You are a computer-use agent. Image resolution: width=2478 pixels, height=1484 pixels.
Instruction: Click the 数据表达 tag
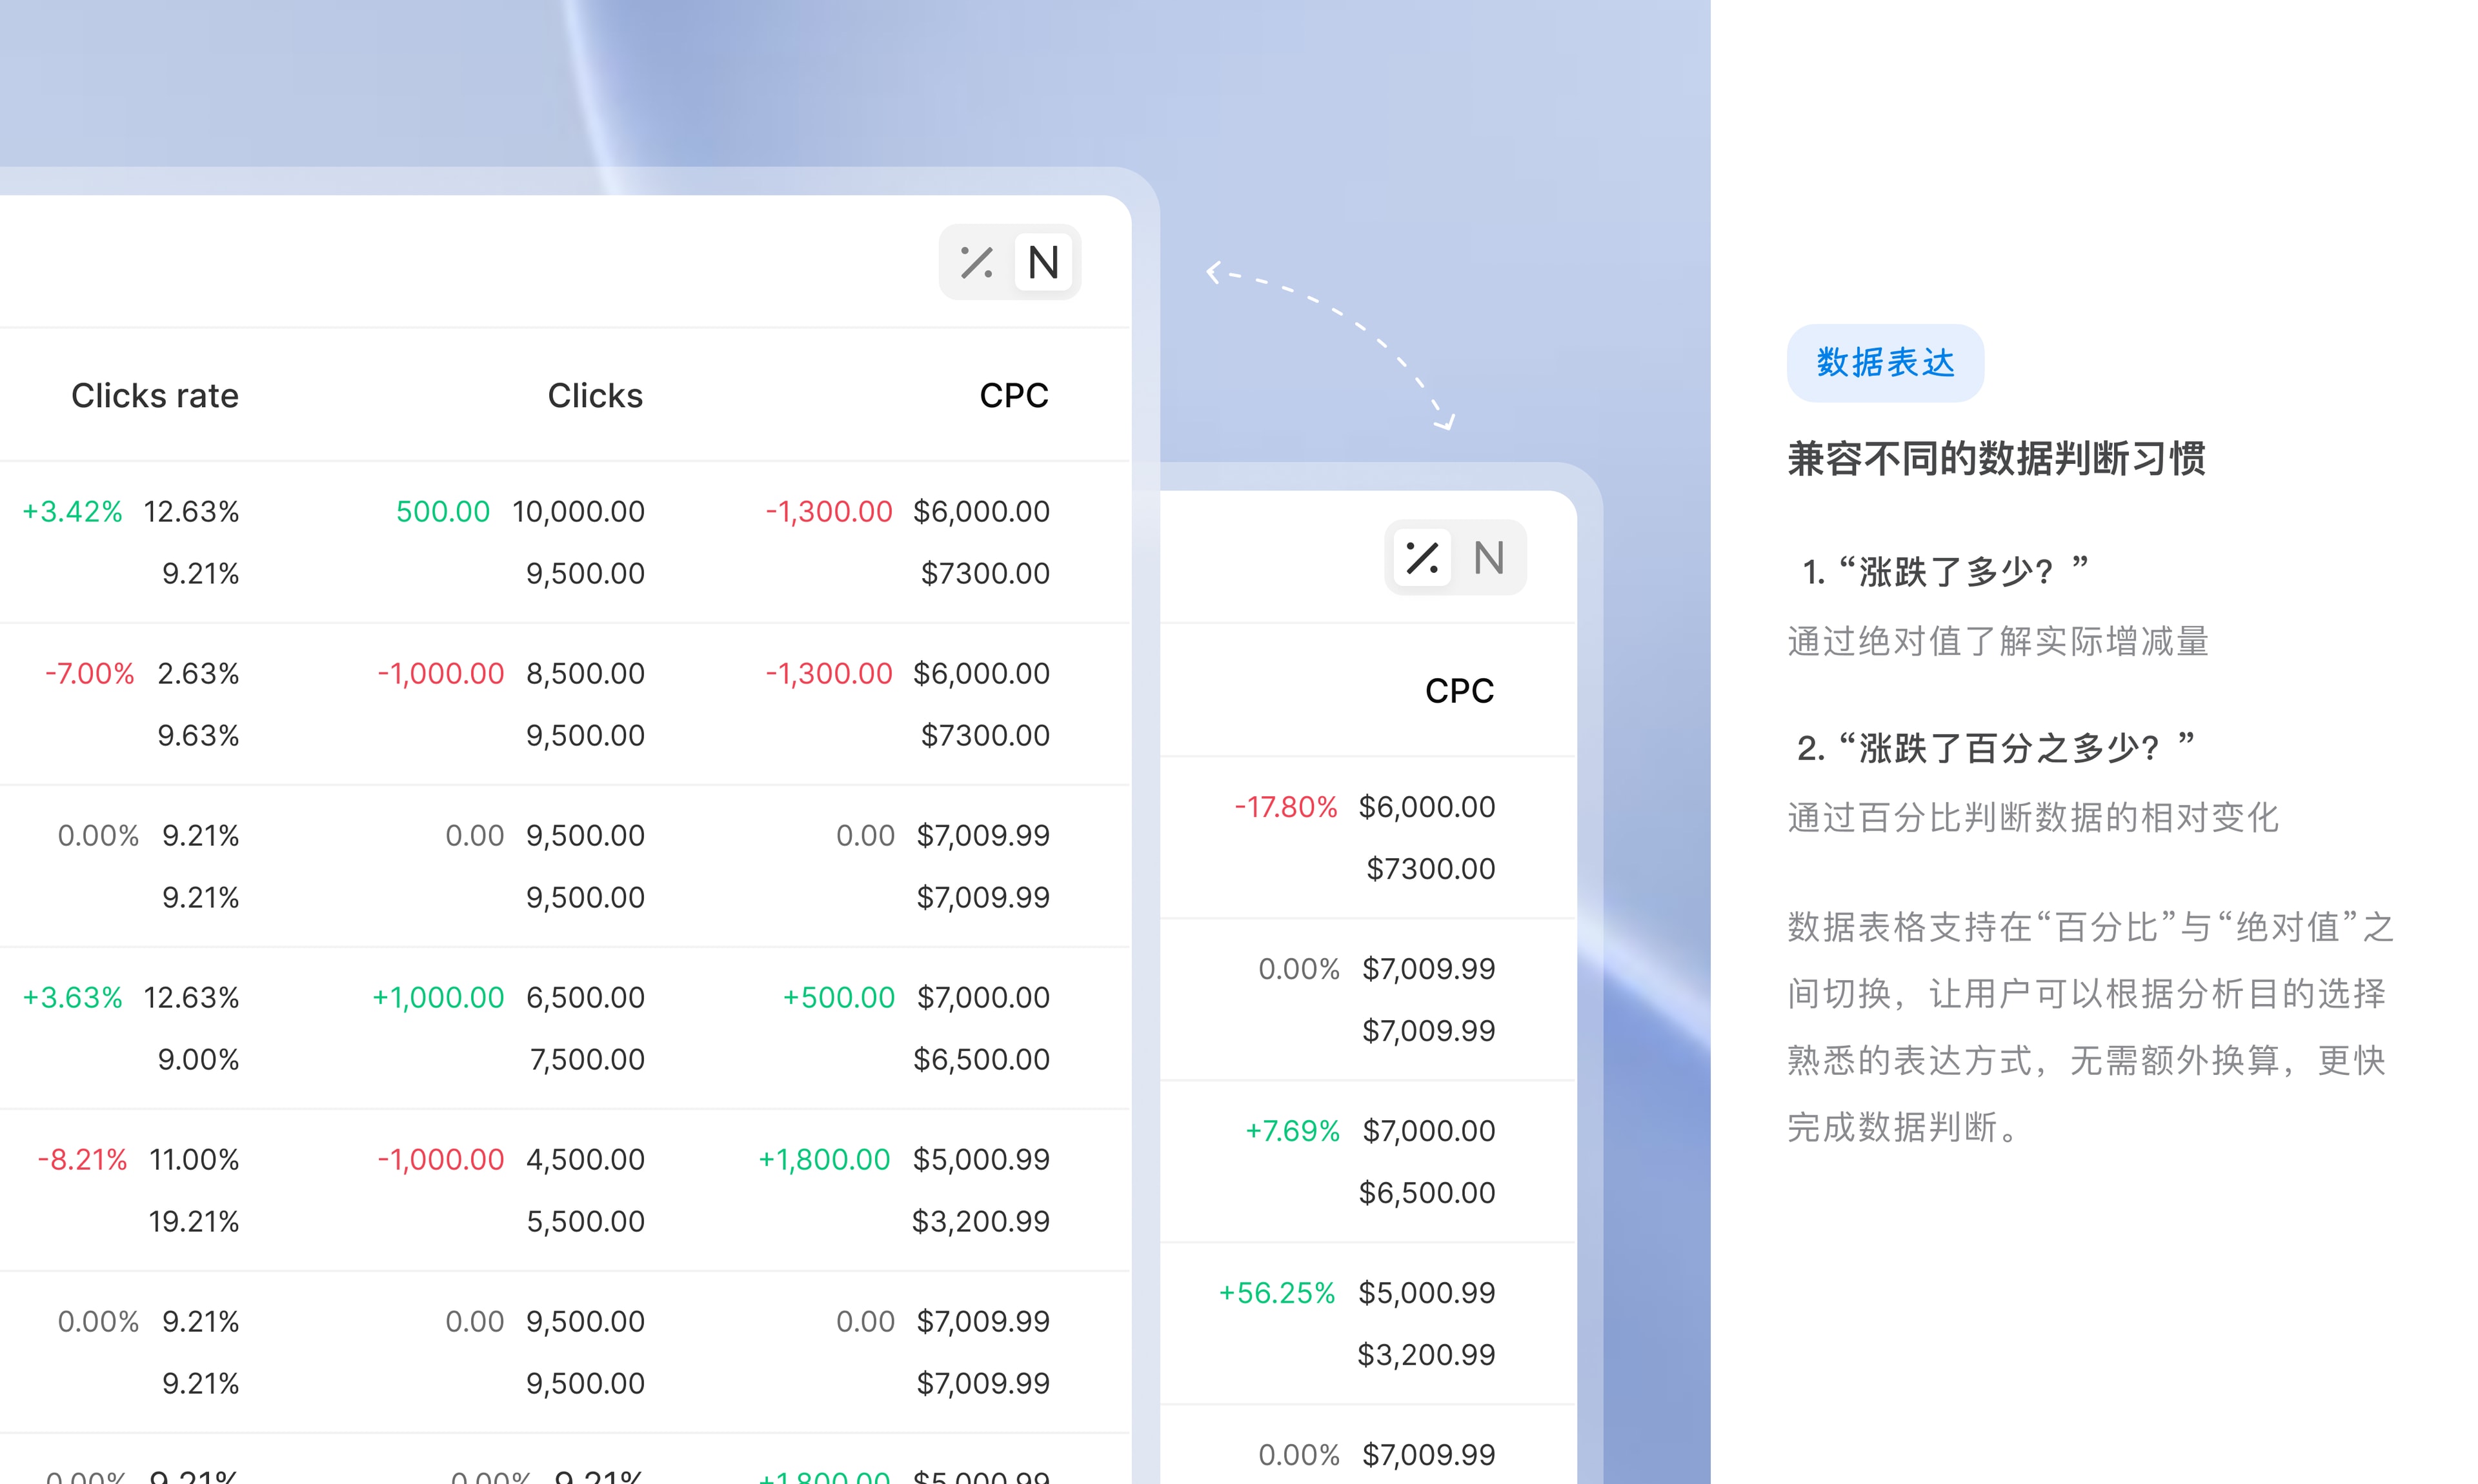point(1885,362)
